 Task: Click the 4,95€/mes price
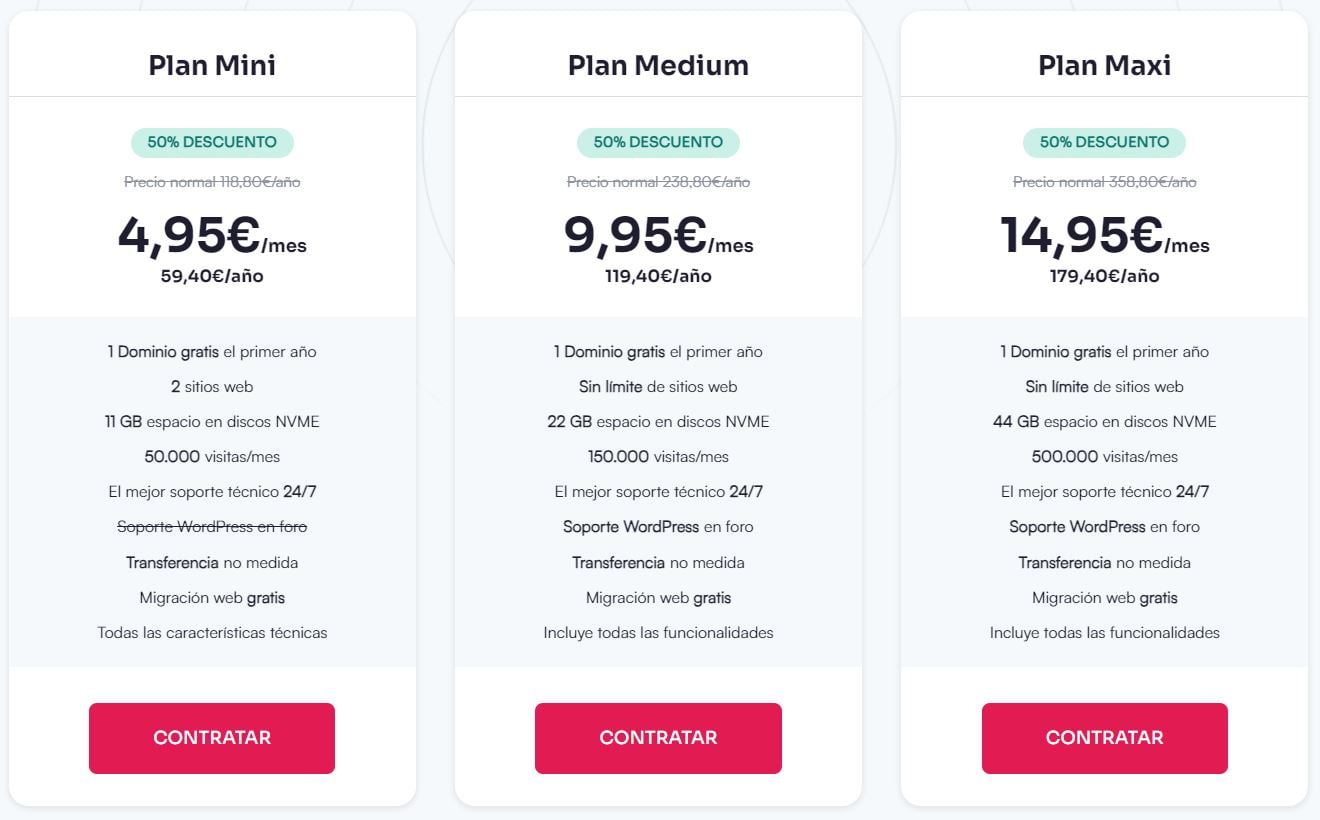(212, 238)
